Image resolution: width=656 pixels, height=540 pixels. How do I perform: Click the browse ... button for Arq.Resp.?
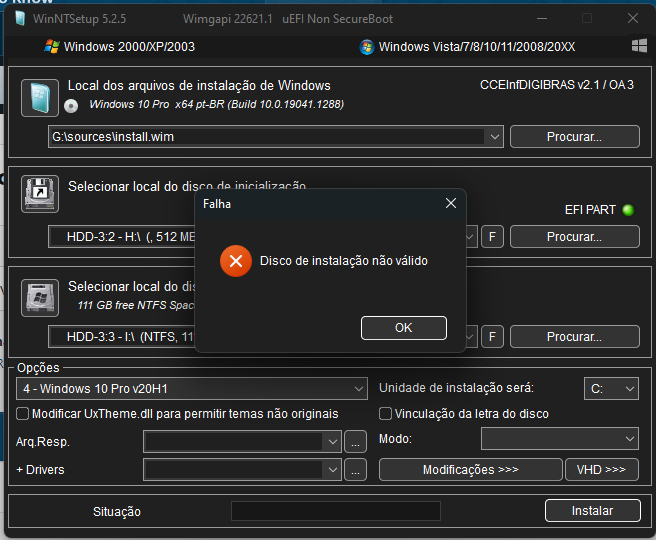click(355, 442)
